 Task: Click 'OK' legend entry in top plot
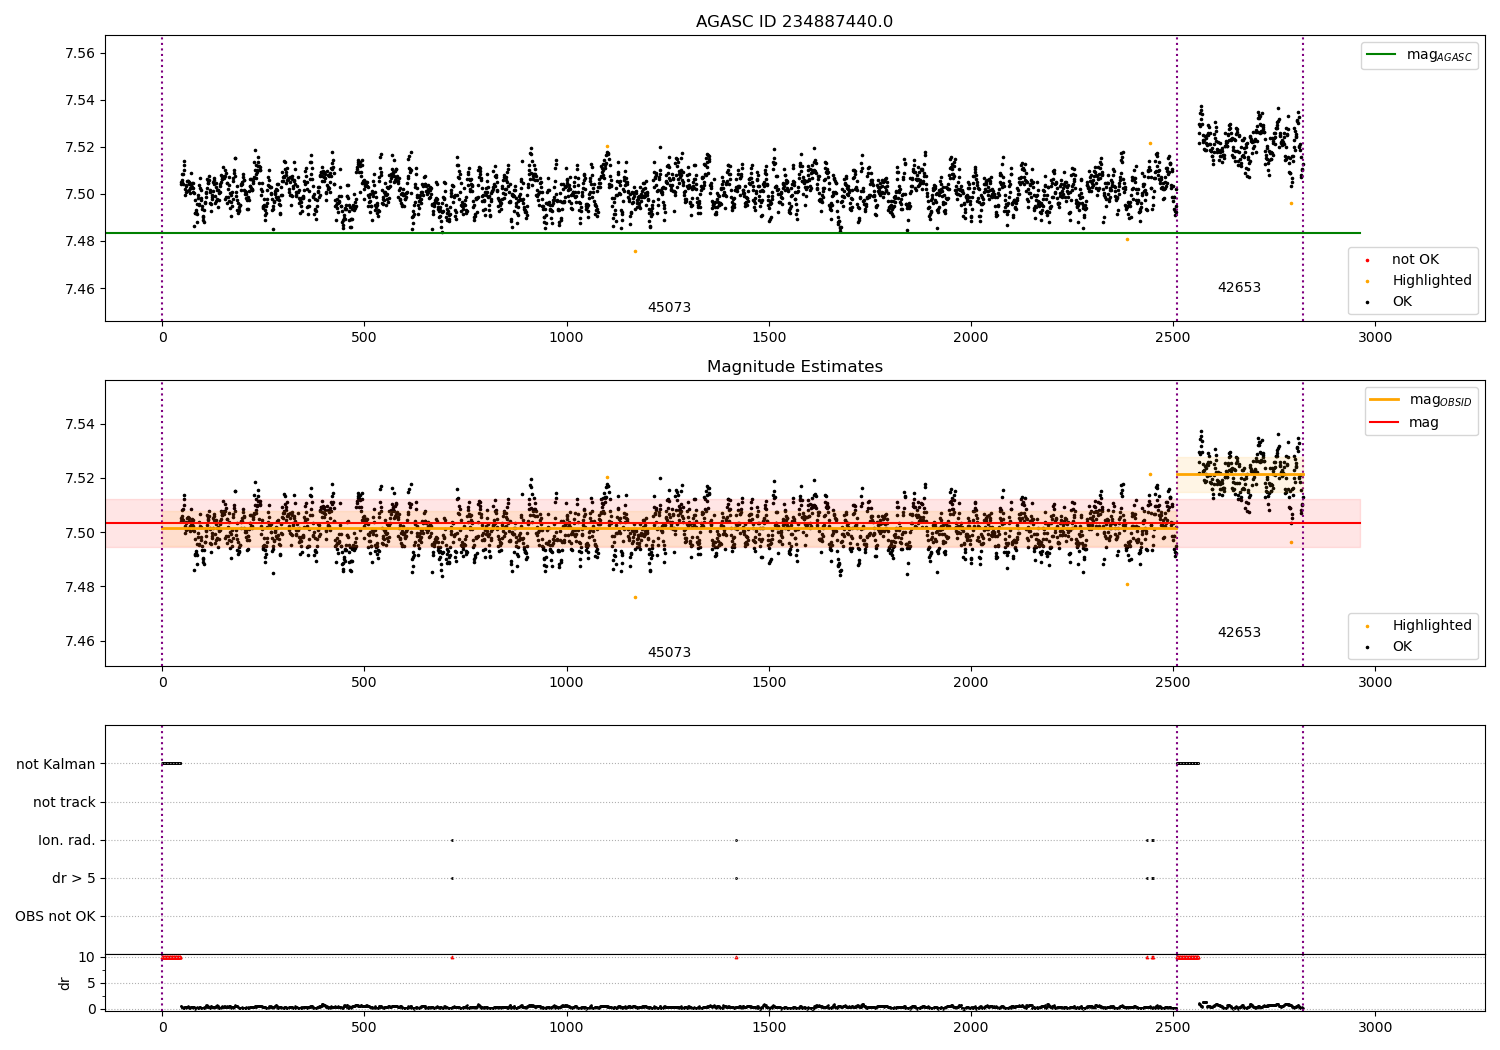tap(1401, 302)
